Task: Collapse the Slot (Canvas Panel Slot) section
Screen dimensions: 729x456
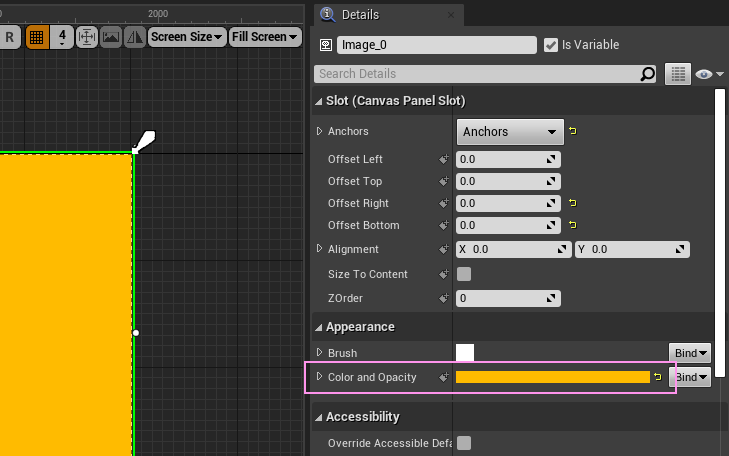Action: [318, 101]
